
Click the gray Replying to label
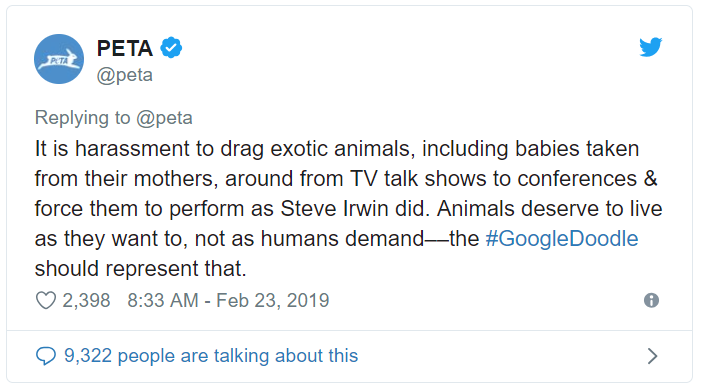[x=82, y=118]
